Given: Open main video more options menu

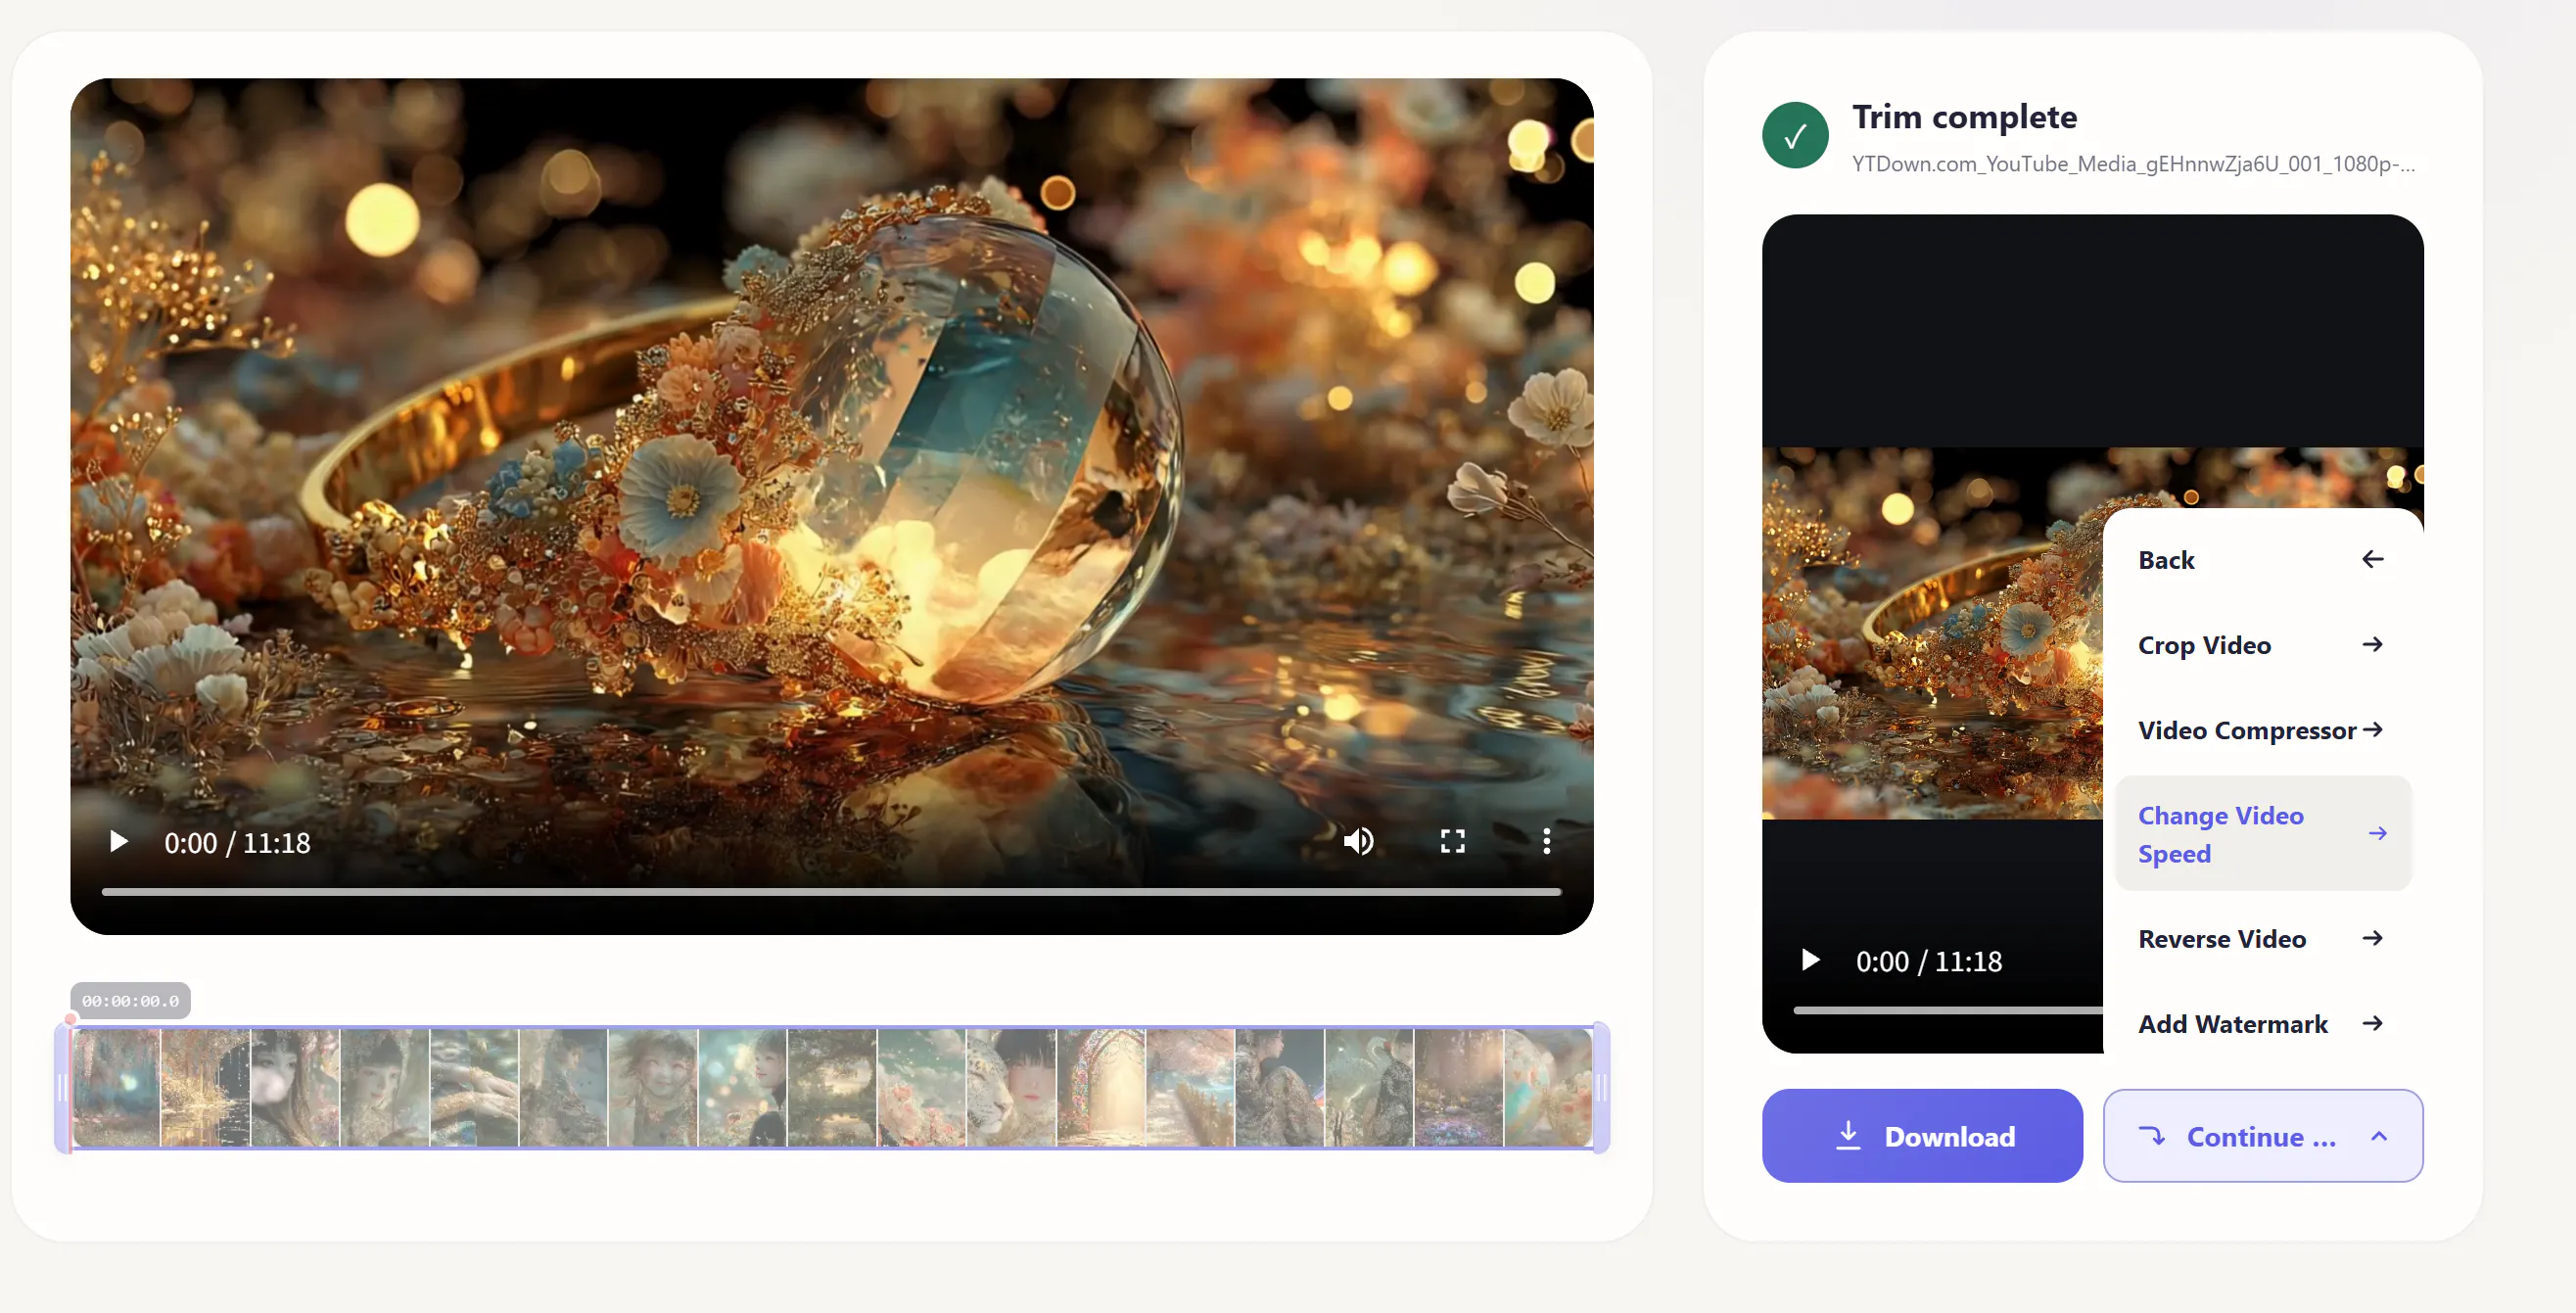Looking at the screenshot, I should coord(1546,842).
